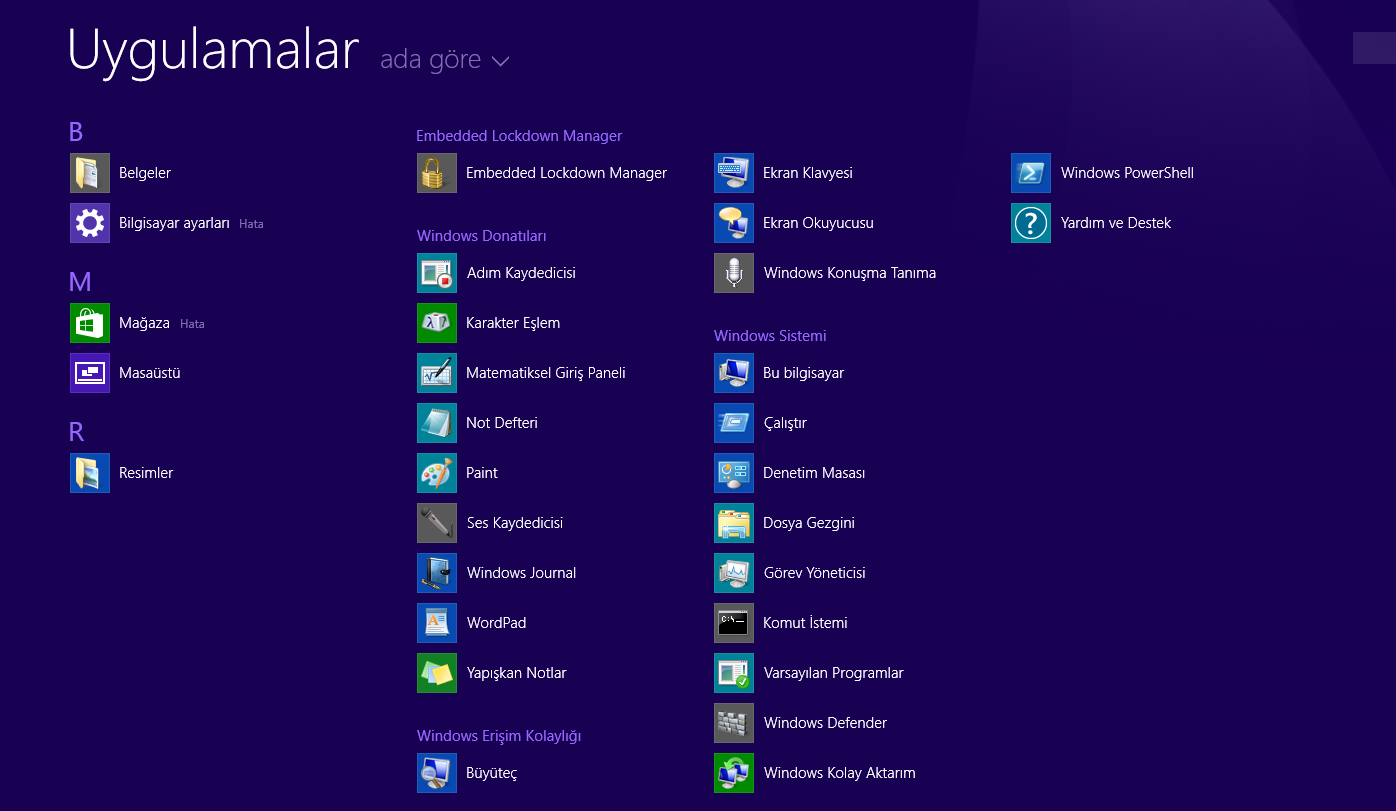The height and width of the screenshot is (811, 1396).
Task: Launch Matematiksel Giriş Paneli icon
Action: pos(437,373)
